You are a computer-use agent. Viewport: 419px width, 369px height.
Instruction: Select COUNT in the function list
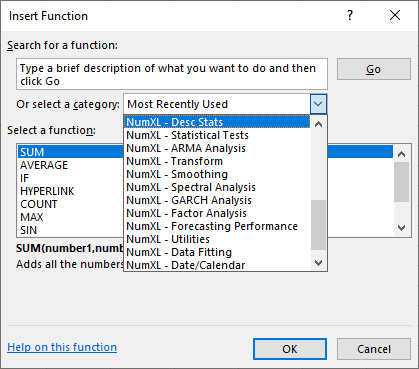click(x=71, y=204)
